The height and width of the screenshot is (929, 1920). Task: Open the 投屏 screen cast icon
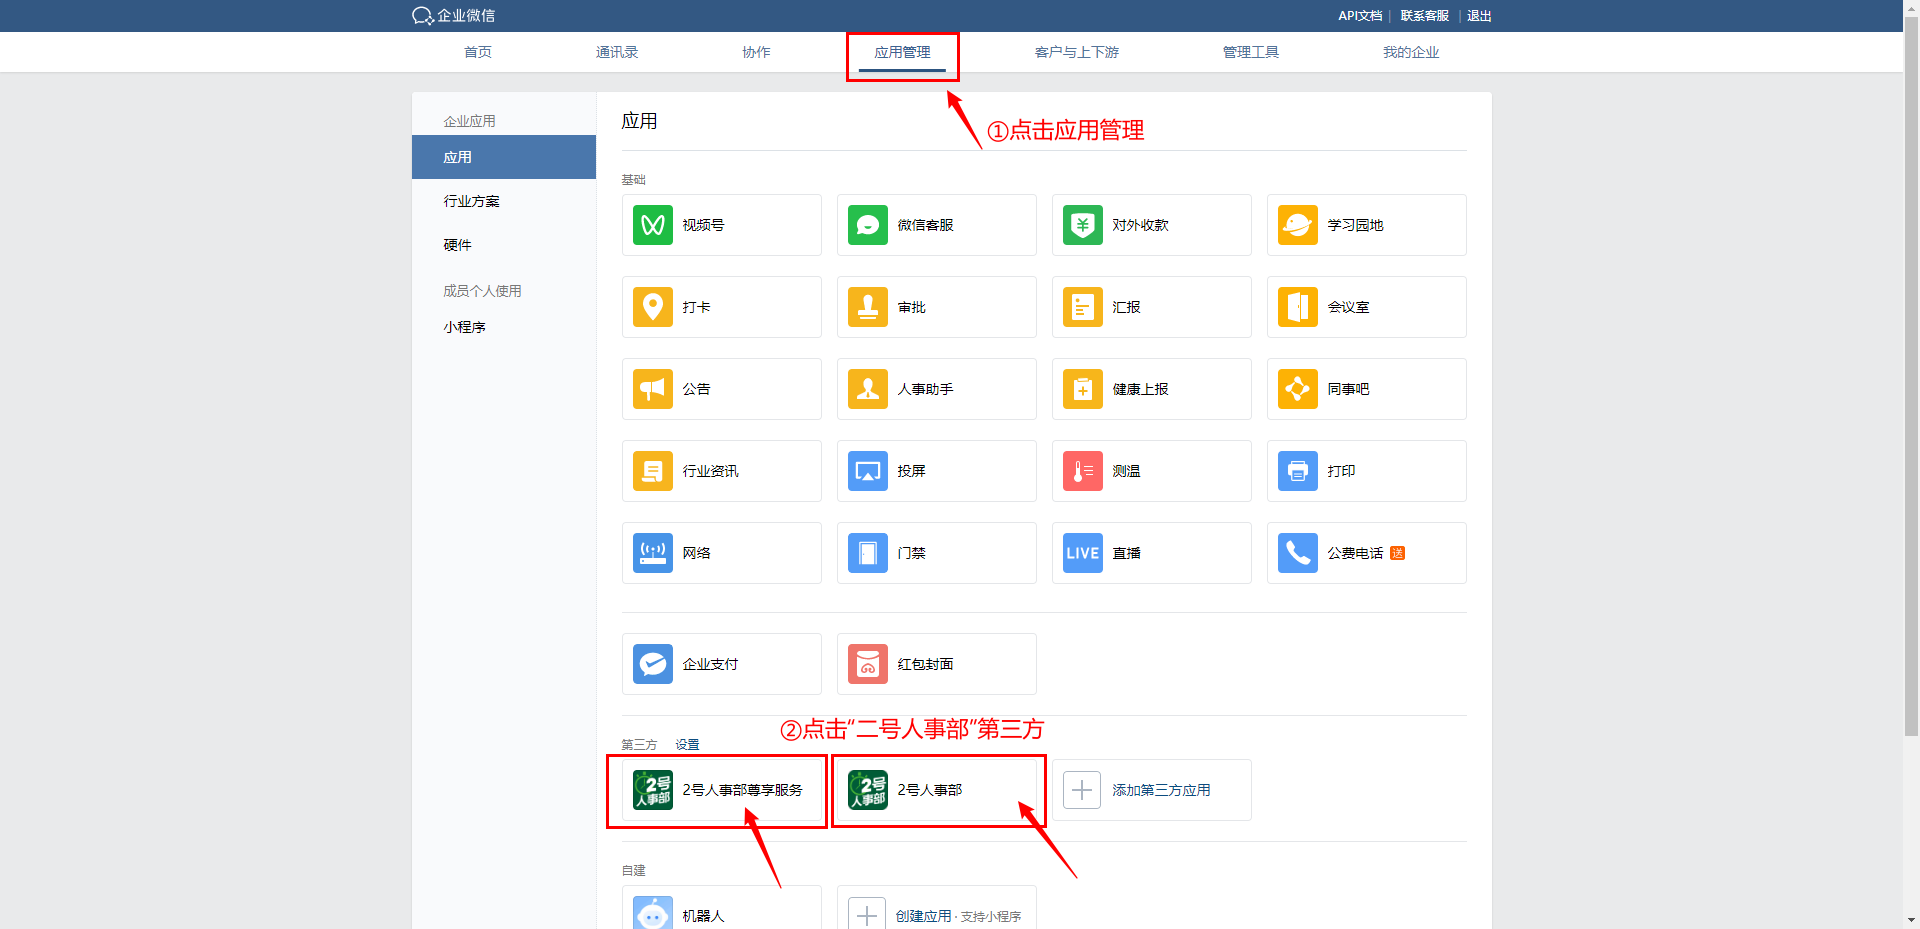(x=868, y=471)
